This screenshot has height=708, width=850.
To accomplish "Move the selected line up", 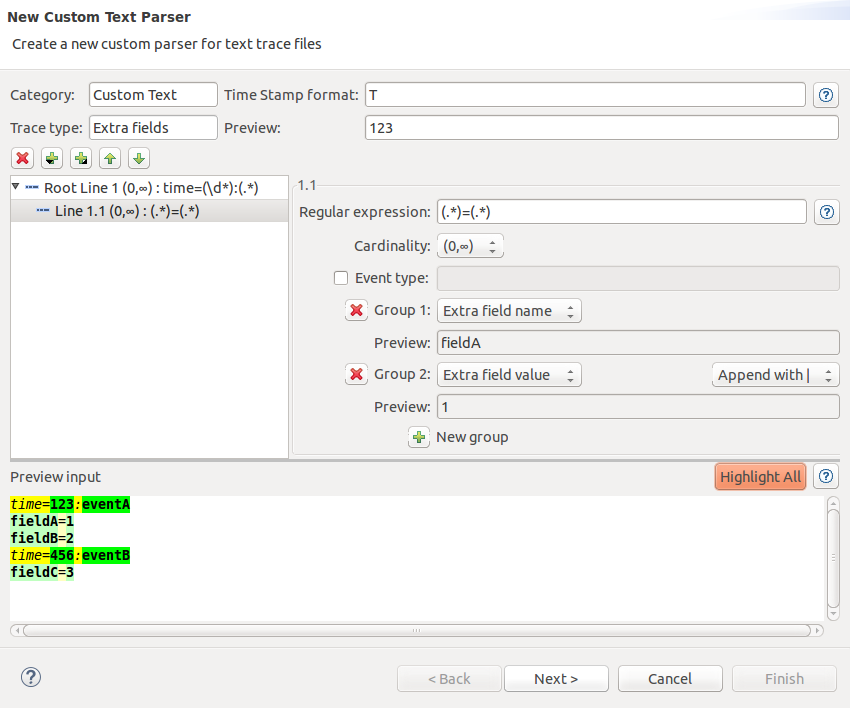I will [x=109, y=158].
